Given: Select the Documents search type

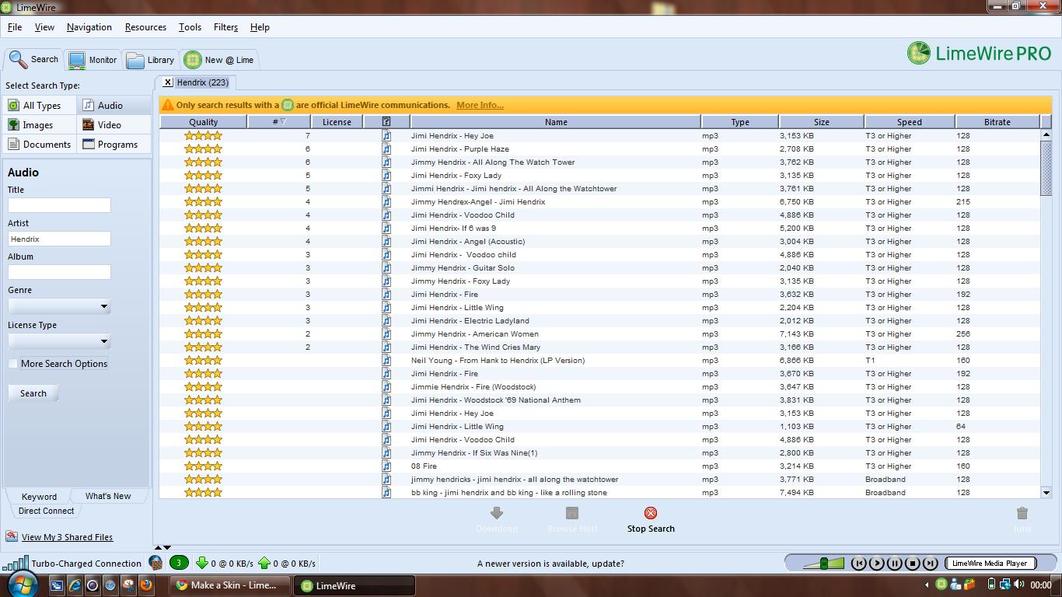Looking at the screenshot, I should 39,144.
